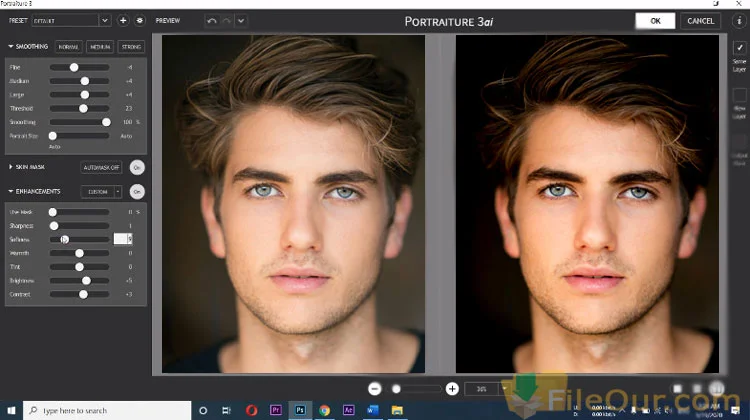
Task: Click the Threshold value 23
Action: point(128,109)
